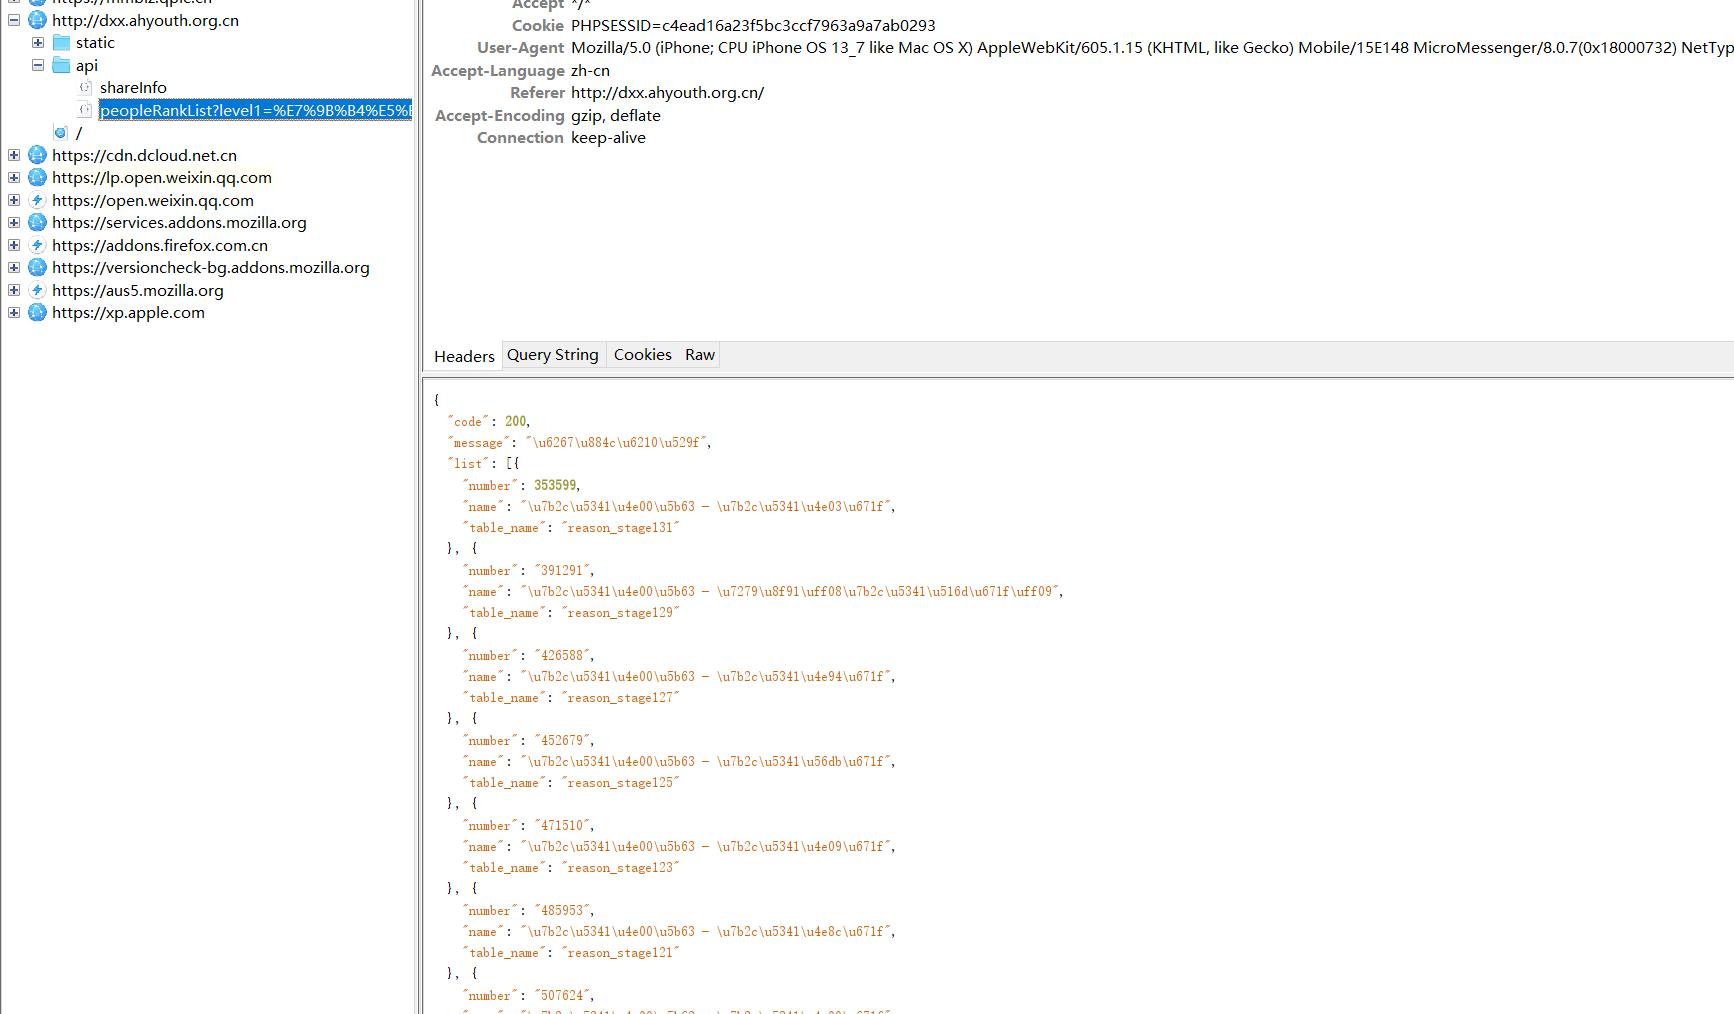The height and width of the screenshot is (1014, 1734).
Task: Click the api folder icon
Action: pyautogui.click(x=62, y=65)
